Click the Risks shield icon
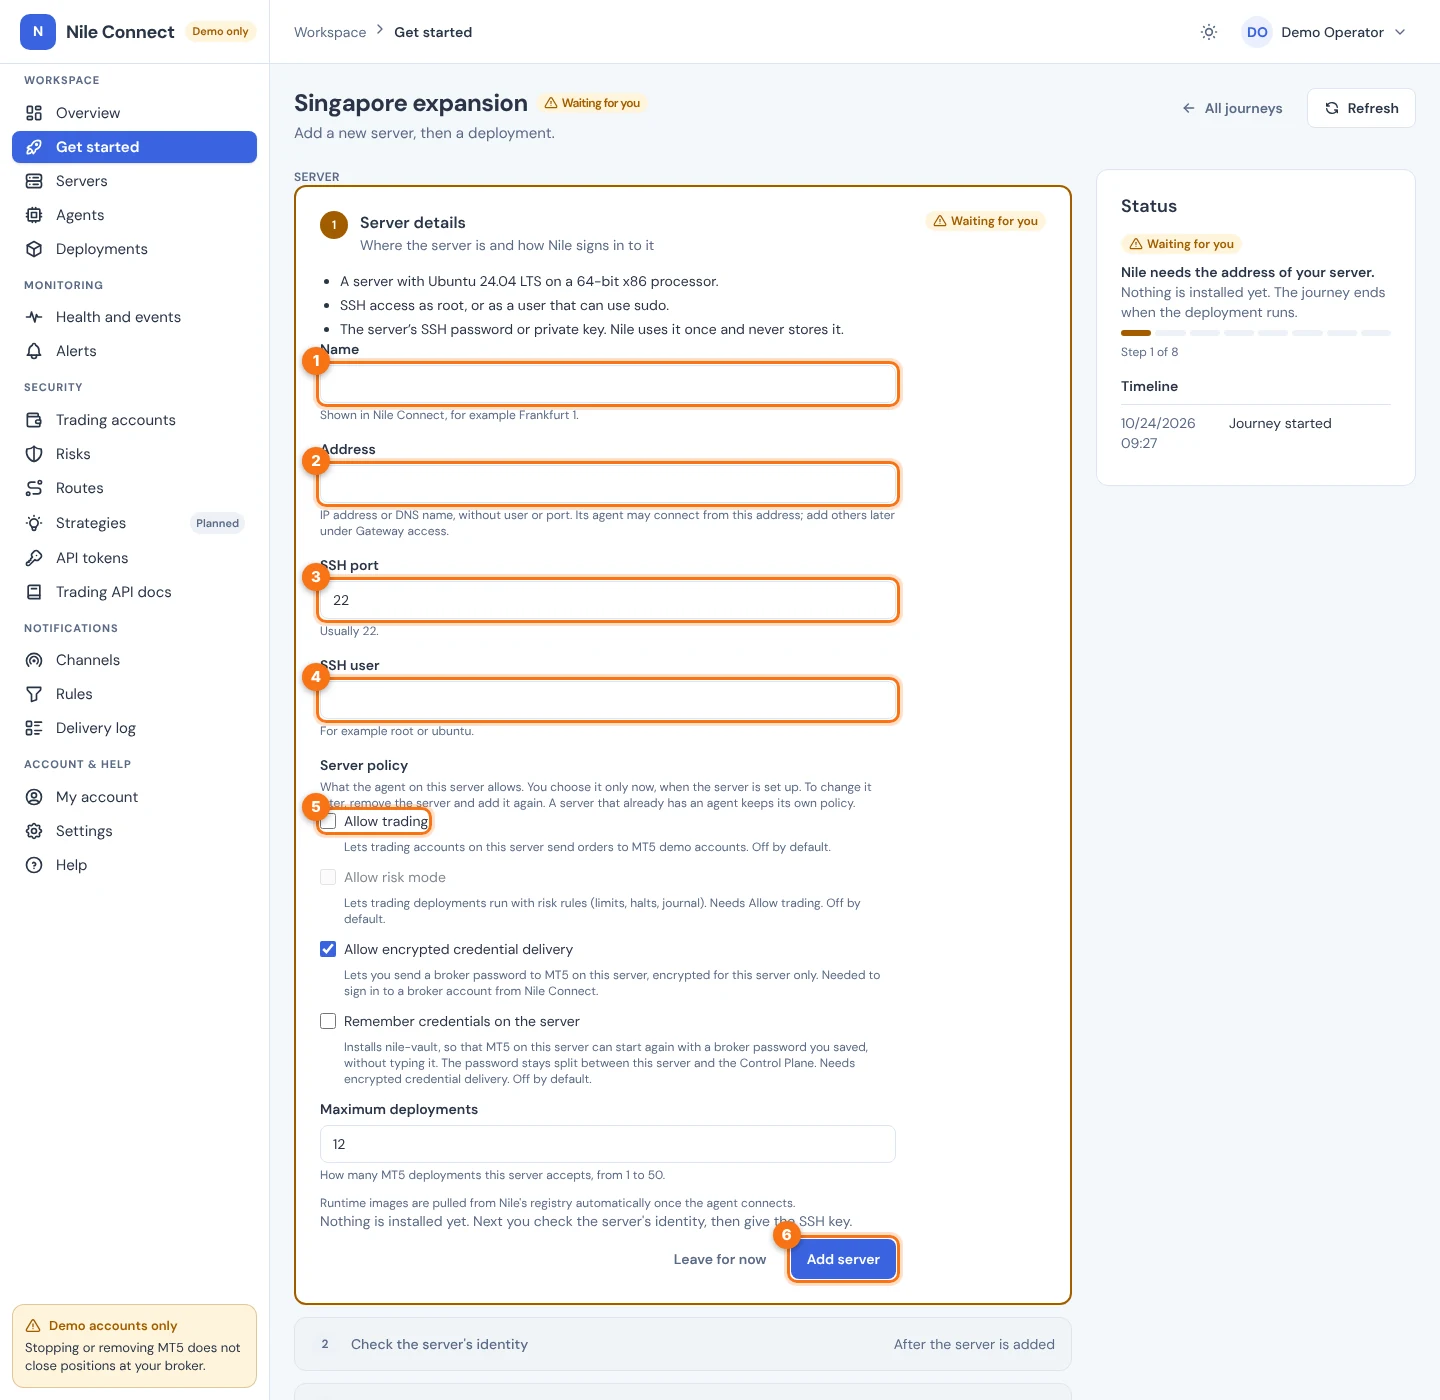 tap(34, 454)
